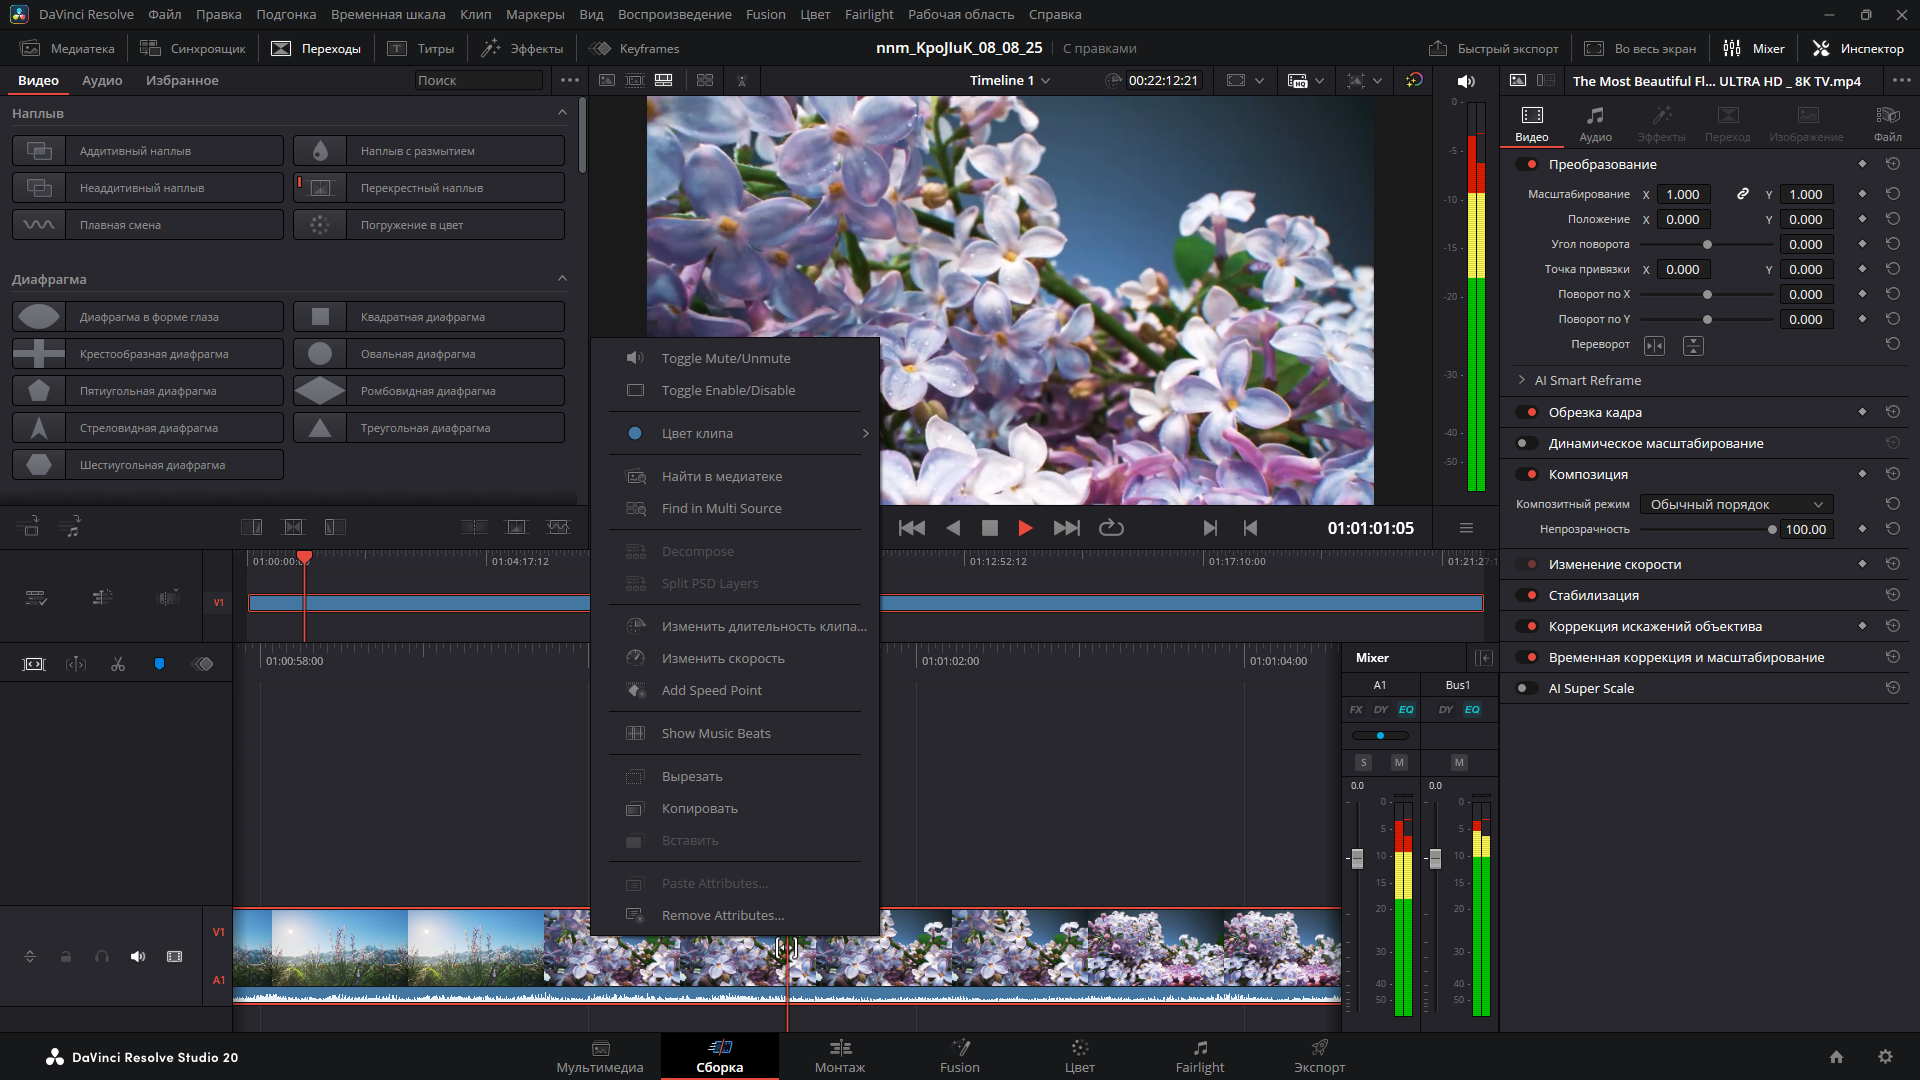Open the Медиатека media pool button
This screenshot has height=1080, width=1920.
click(x=68, y=48)
